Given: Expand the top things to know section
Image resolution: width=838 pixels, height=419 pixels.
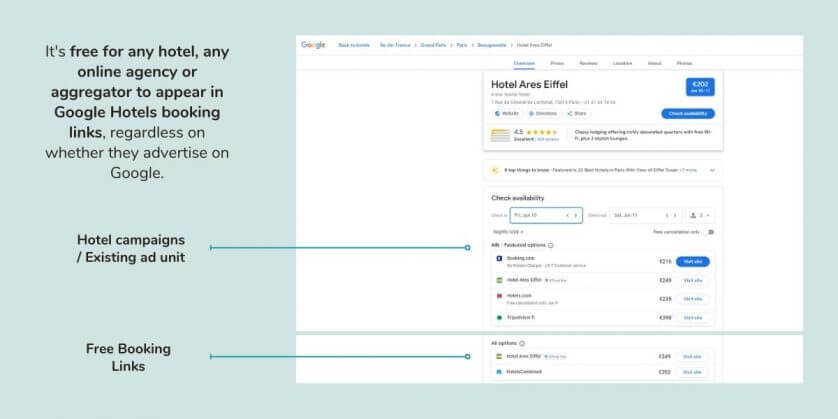Looking at the screenshot, I should click(x=712, y=170).
